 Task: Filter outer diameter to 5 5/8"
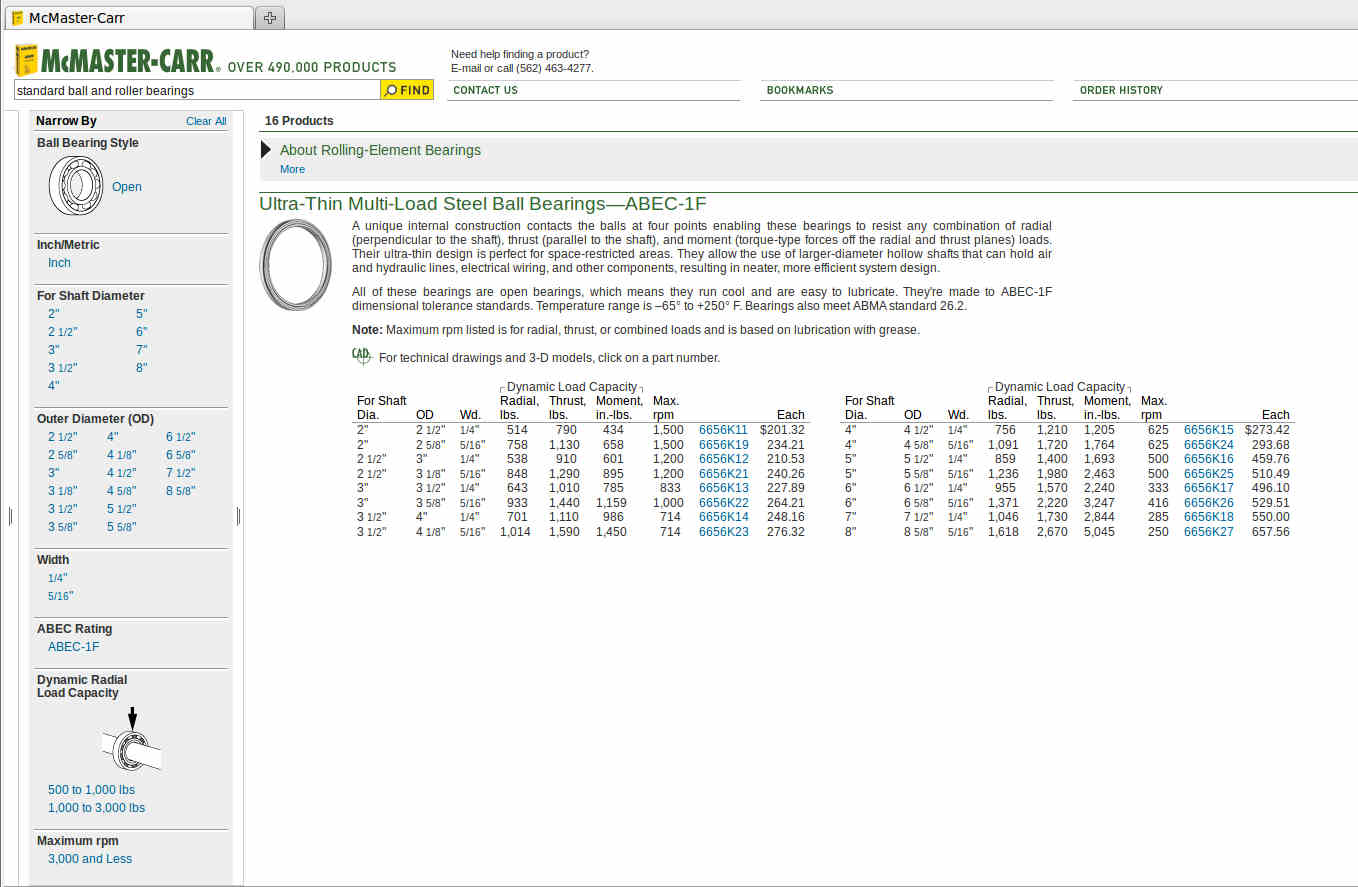pos(121,527)
